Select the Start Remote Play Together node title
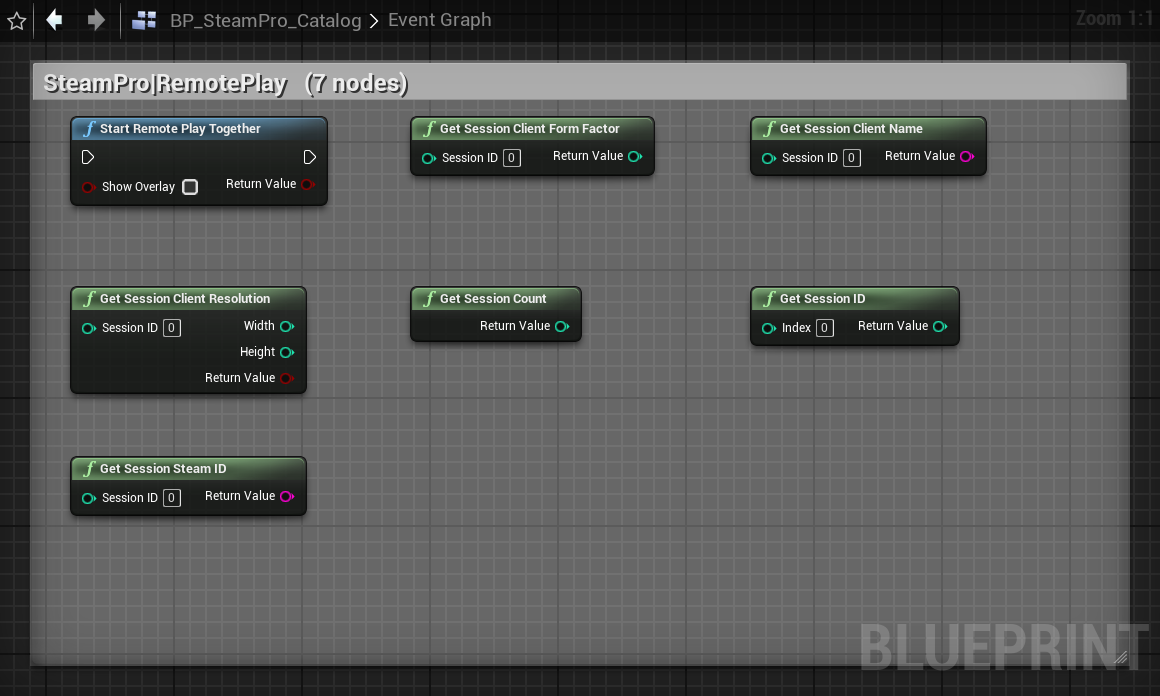 pos(180,129)
